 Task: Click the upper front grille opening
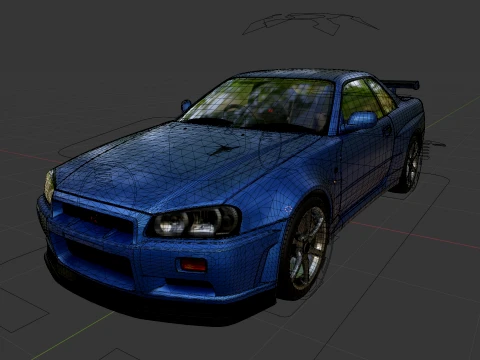98,218
